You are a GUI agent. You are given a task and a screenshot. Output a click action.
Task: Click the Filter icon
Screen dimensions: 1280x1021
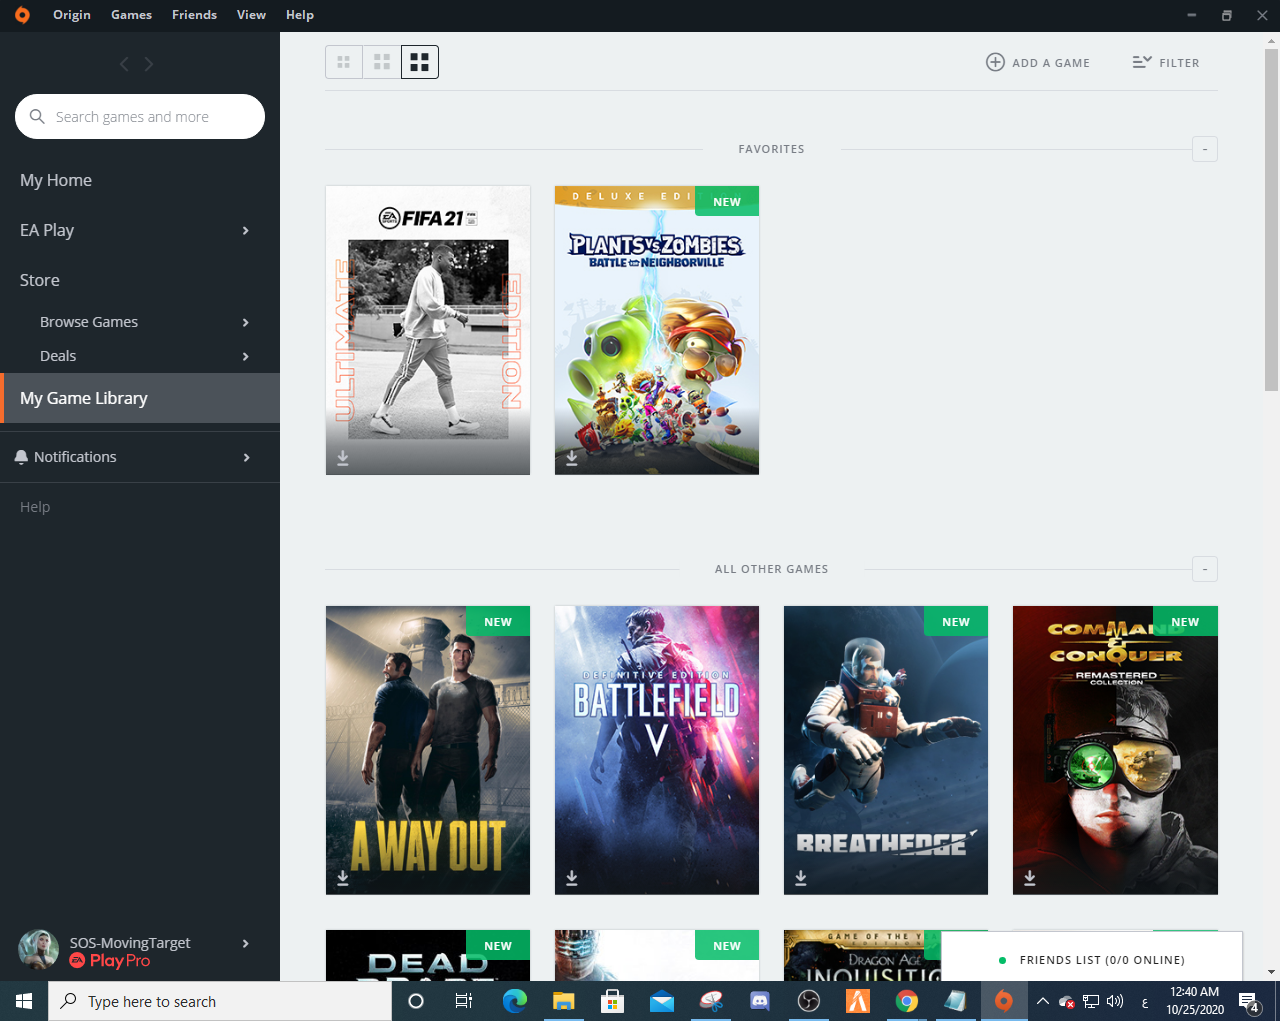[x=1142, y=62]
